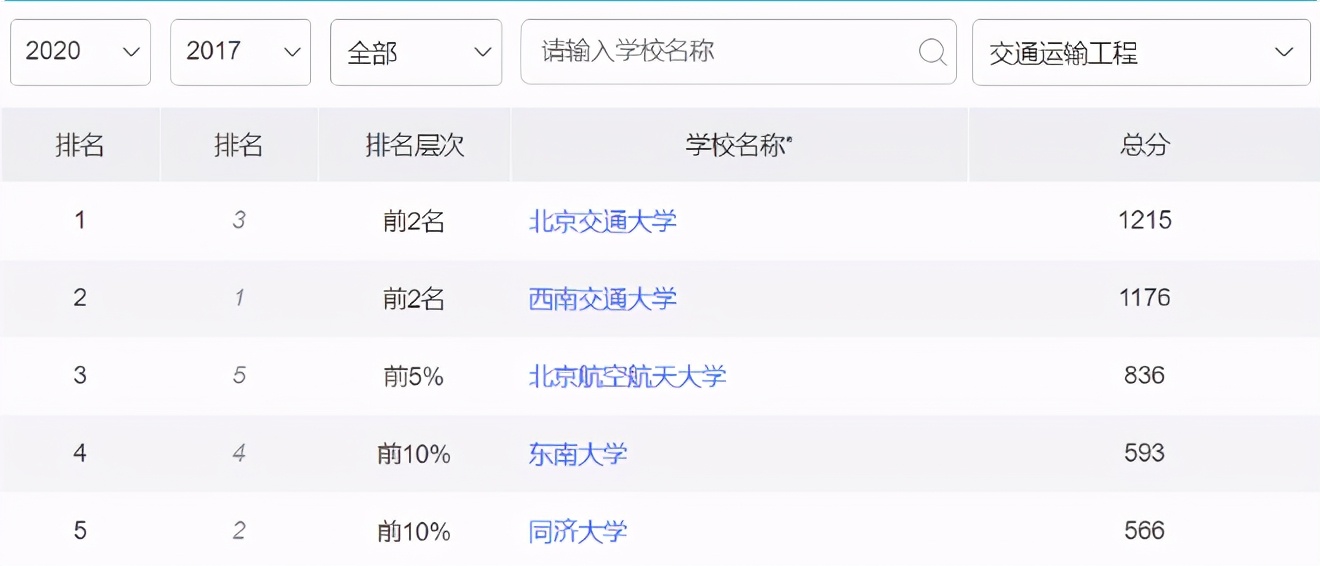
Task: Select the score 566 cell
Action: pos(1144,530)
